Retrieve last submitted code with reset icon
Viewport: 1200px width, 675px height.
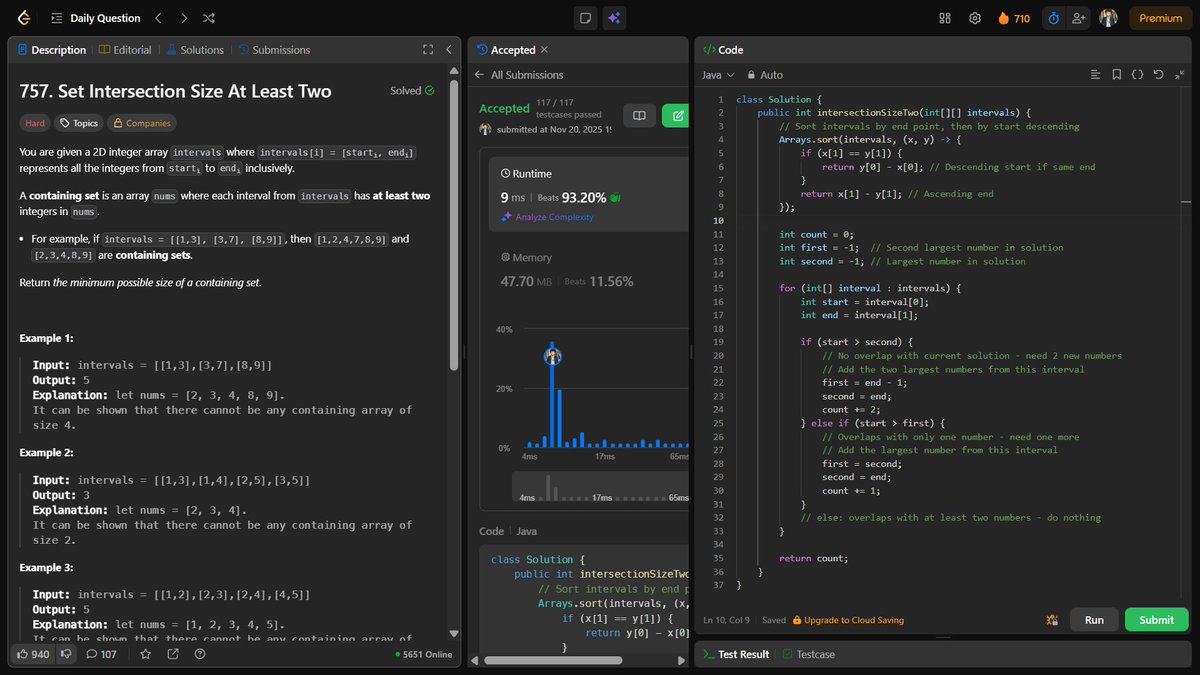(1157, 75)
